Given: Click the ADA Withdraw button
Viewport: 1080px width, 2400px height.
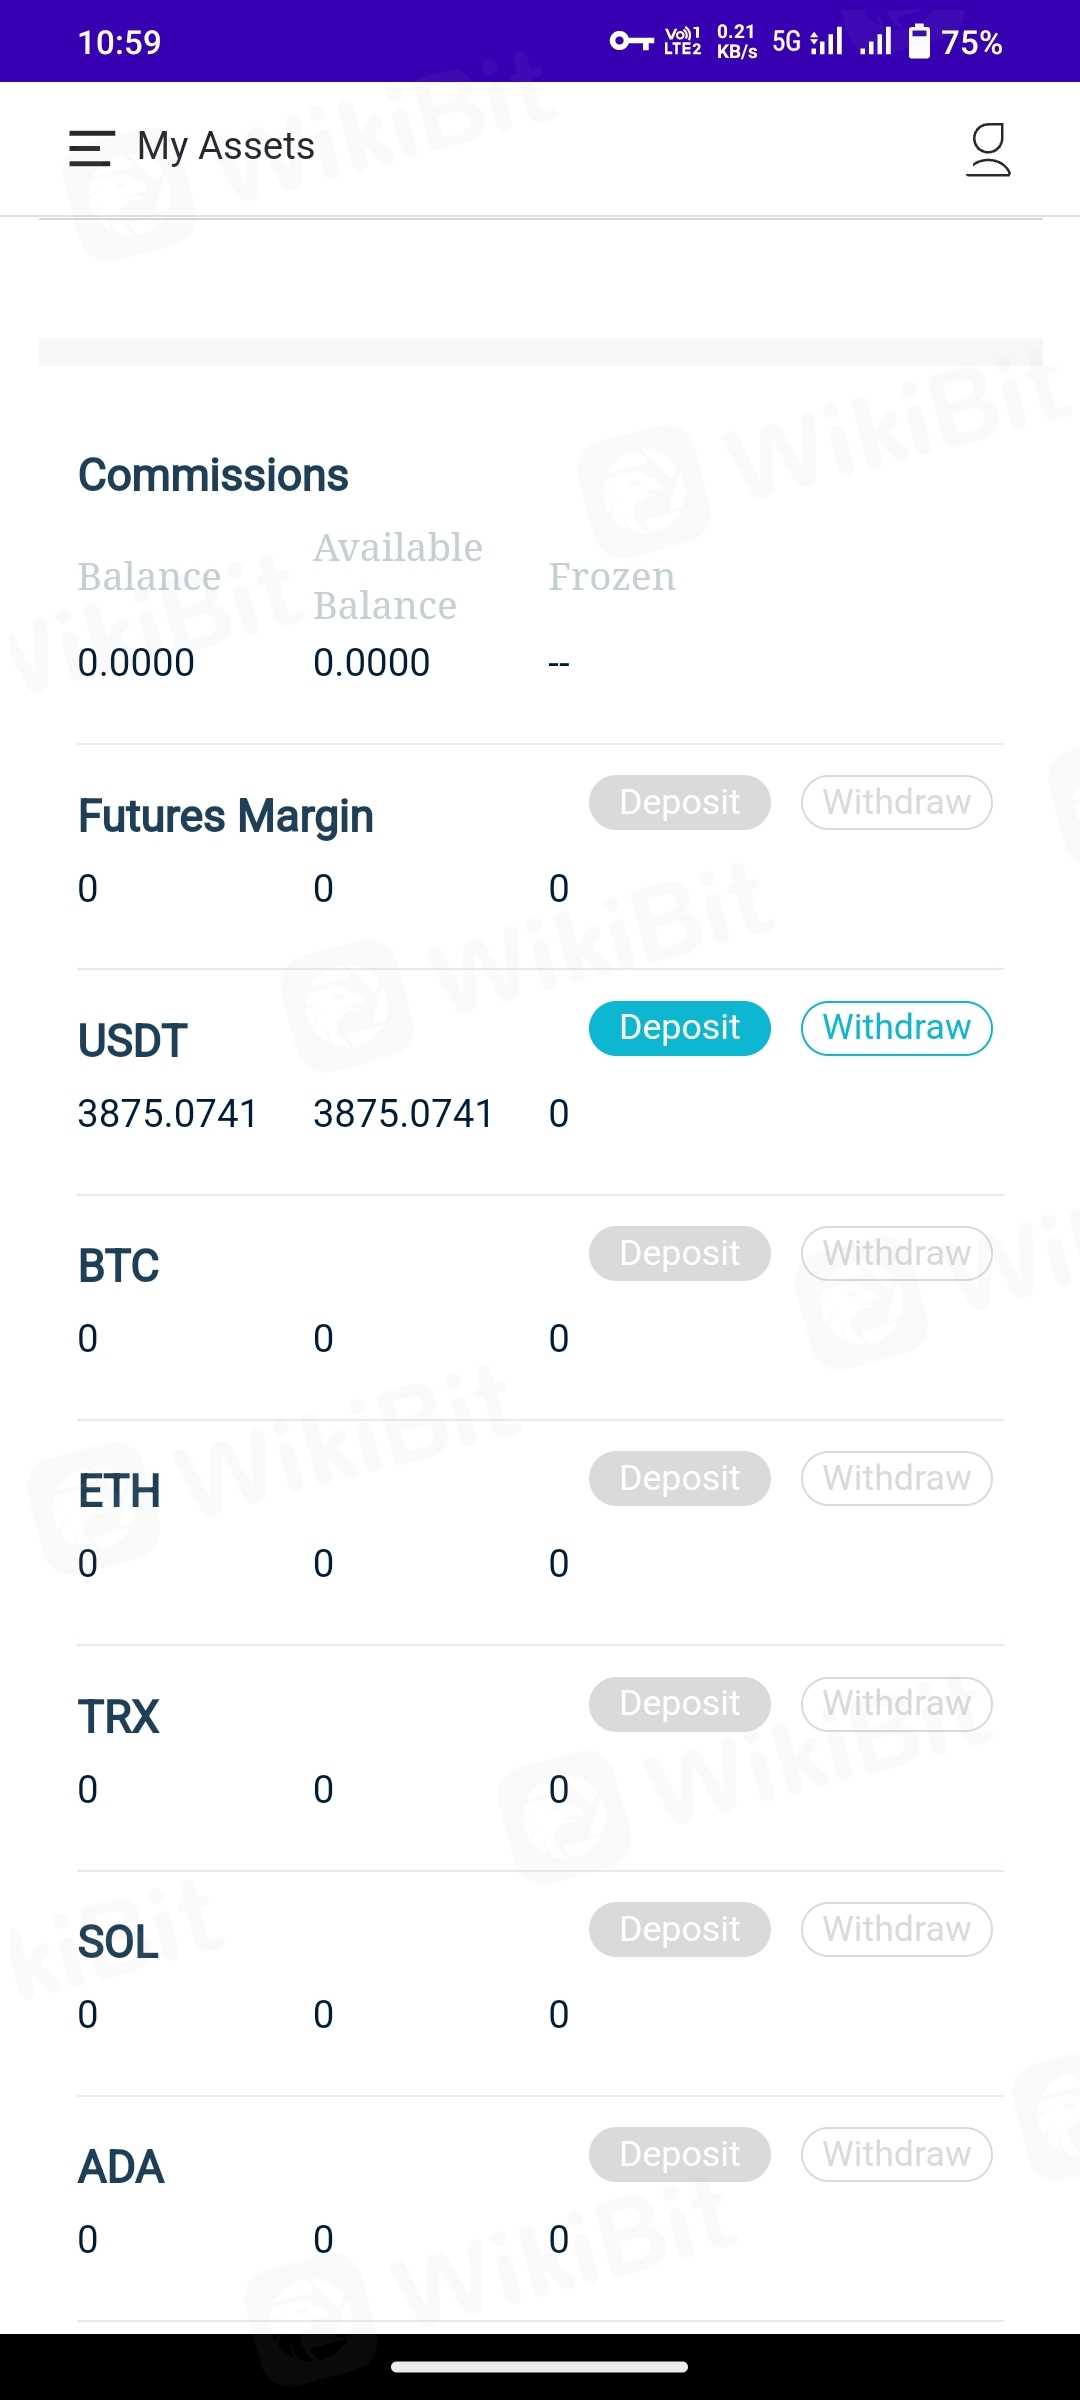Looking at the screenshot, I should [x=896, y=2154].
